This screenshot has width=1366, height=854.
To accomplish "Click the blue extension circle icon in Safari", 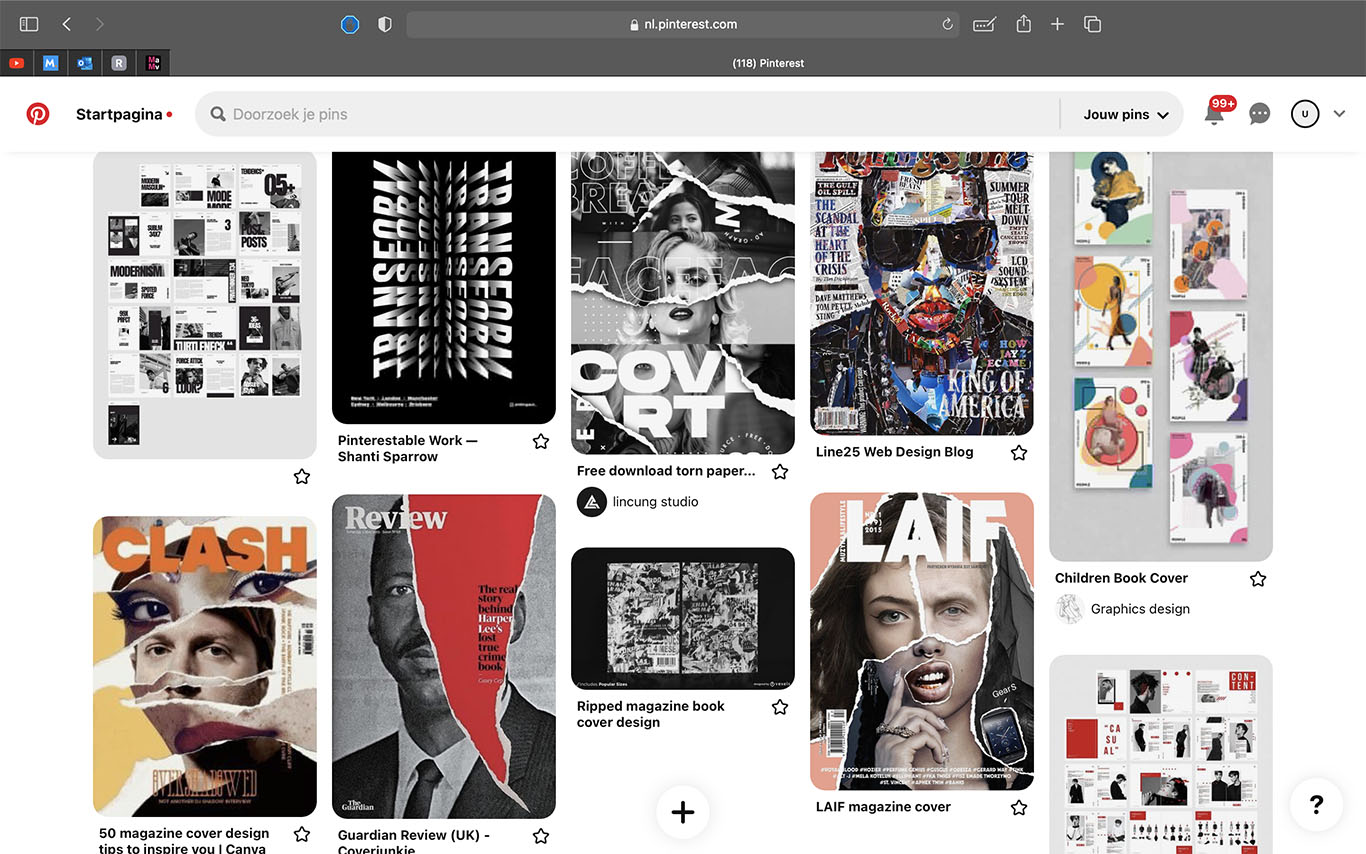I will 350,24.
